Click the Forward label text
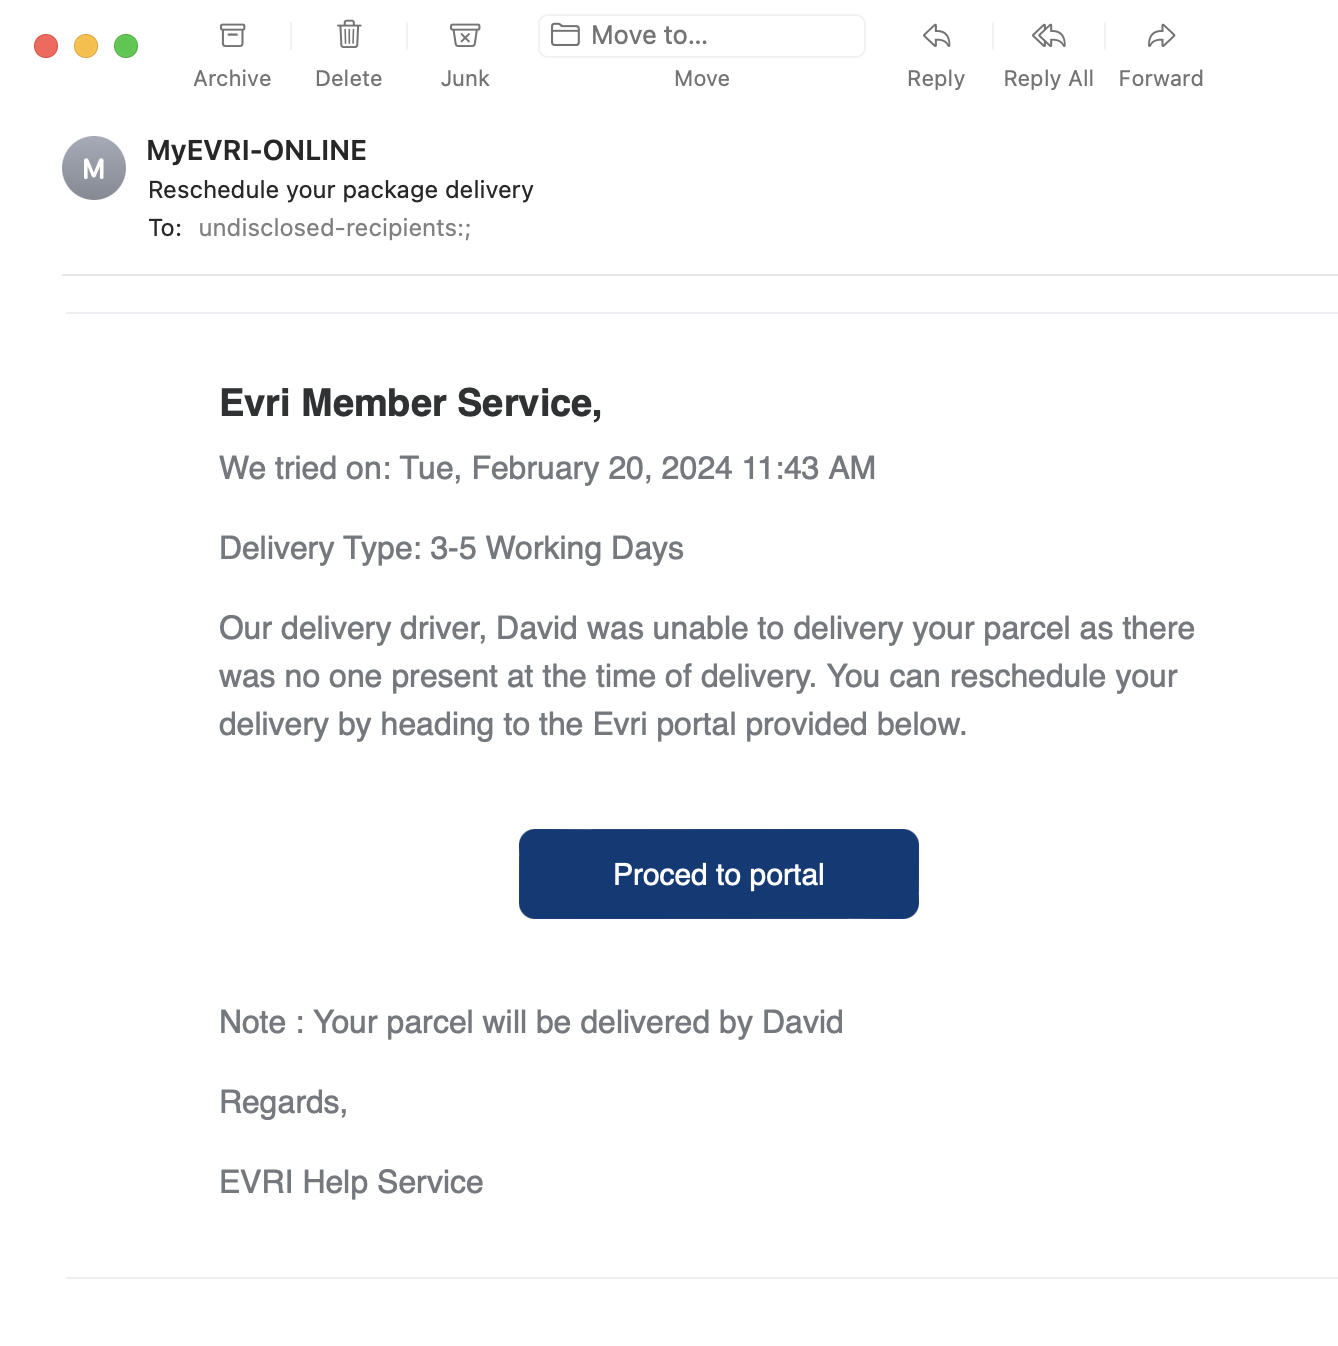The image size is (1338, 1346). 1160,78
